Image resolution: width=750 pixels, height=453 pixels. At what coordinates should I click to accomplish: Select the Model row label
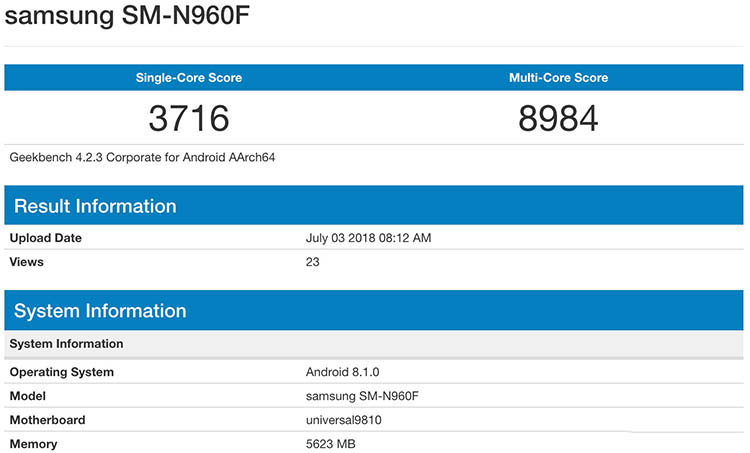click(x=29, y=396)
